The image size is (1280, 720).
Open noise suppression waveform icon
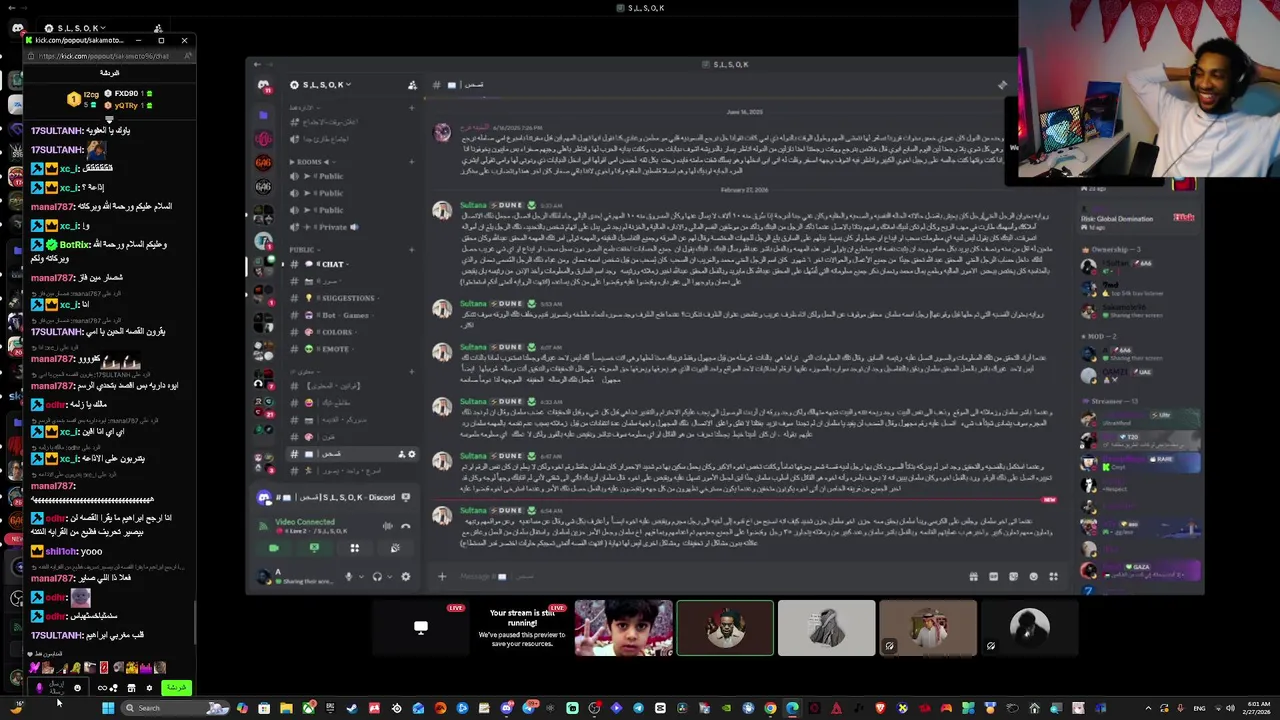pos(387,526)
